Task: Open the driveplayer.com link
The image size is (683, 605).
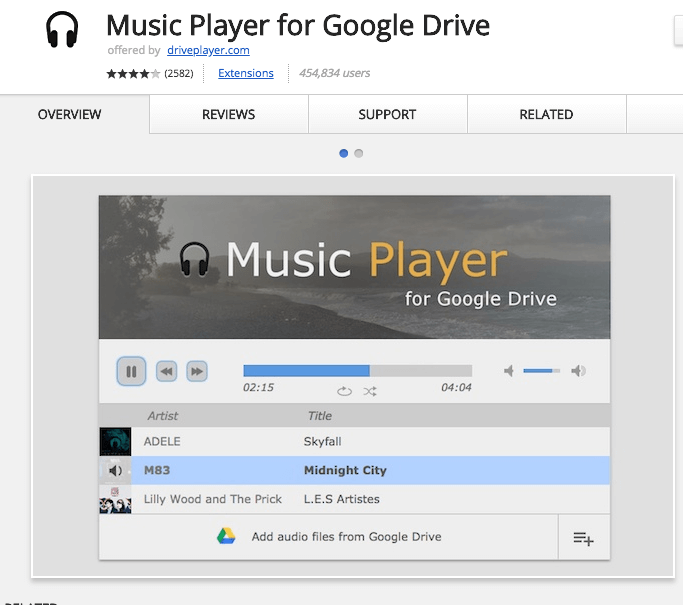Action: [208, 50]
